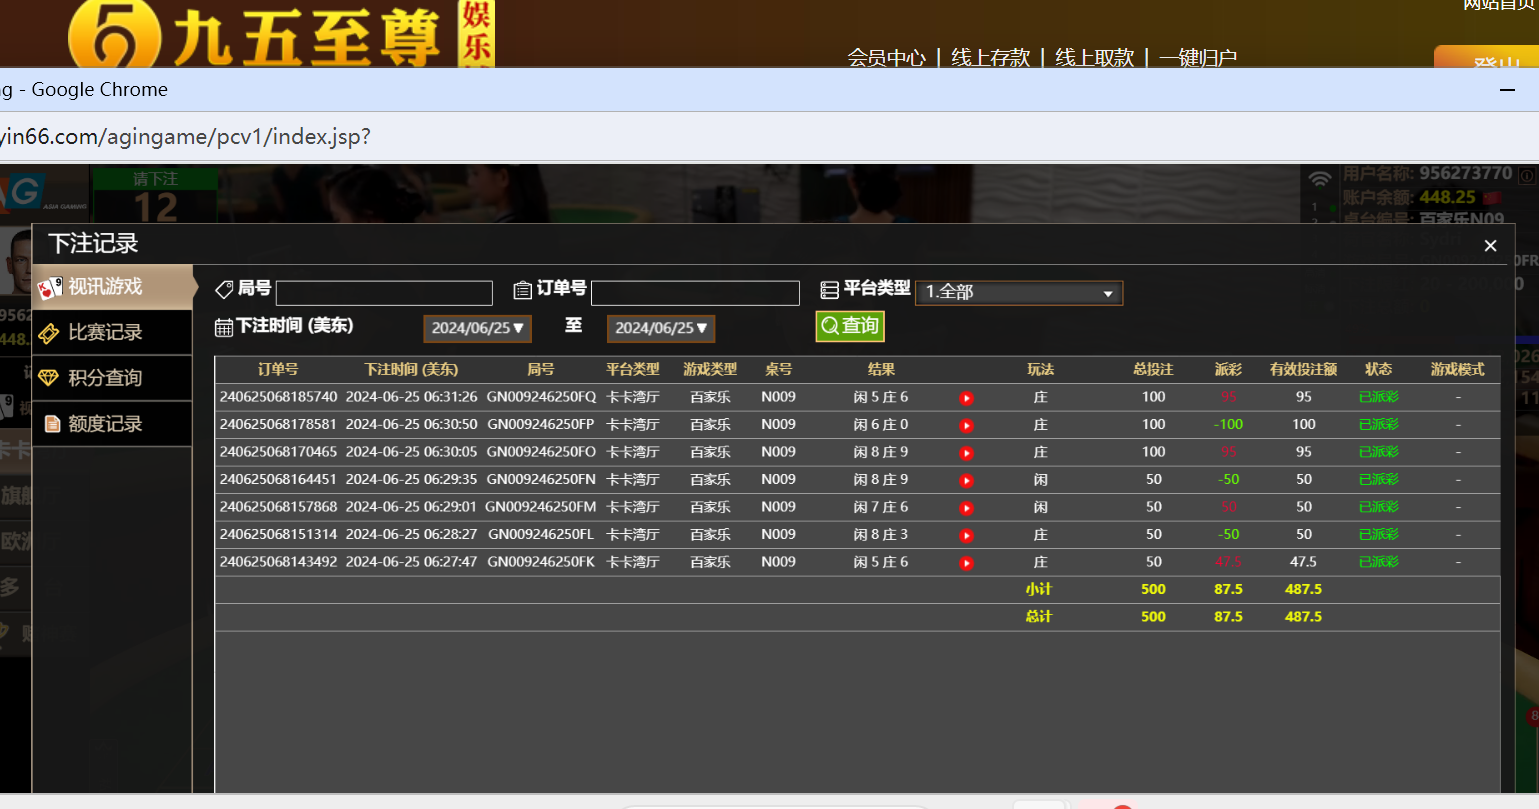Screen dimensions: 1539x809
Task: Play replay for round GN009246250FM
Action: pos(966,508)
